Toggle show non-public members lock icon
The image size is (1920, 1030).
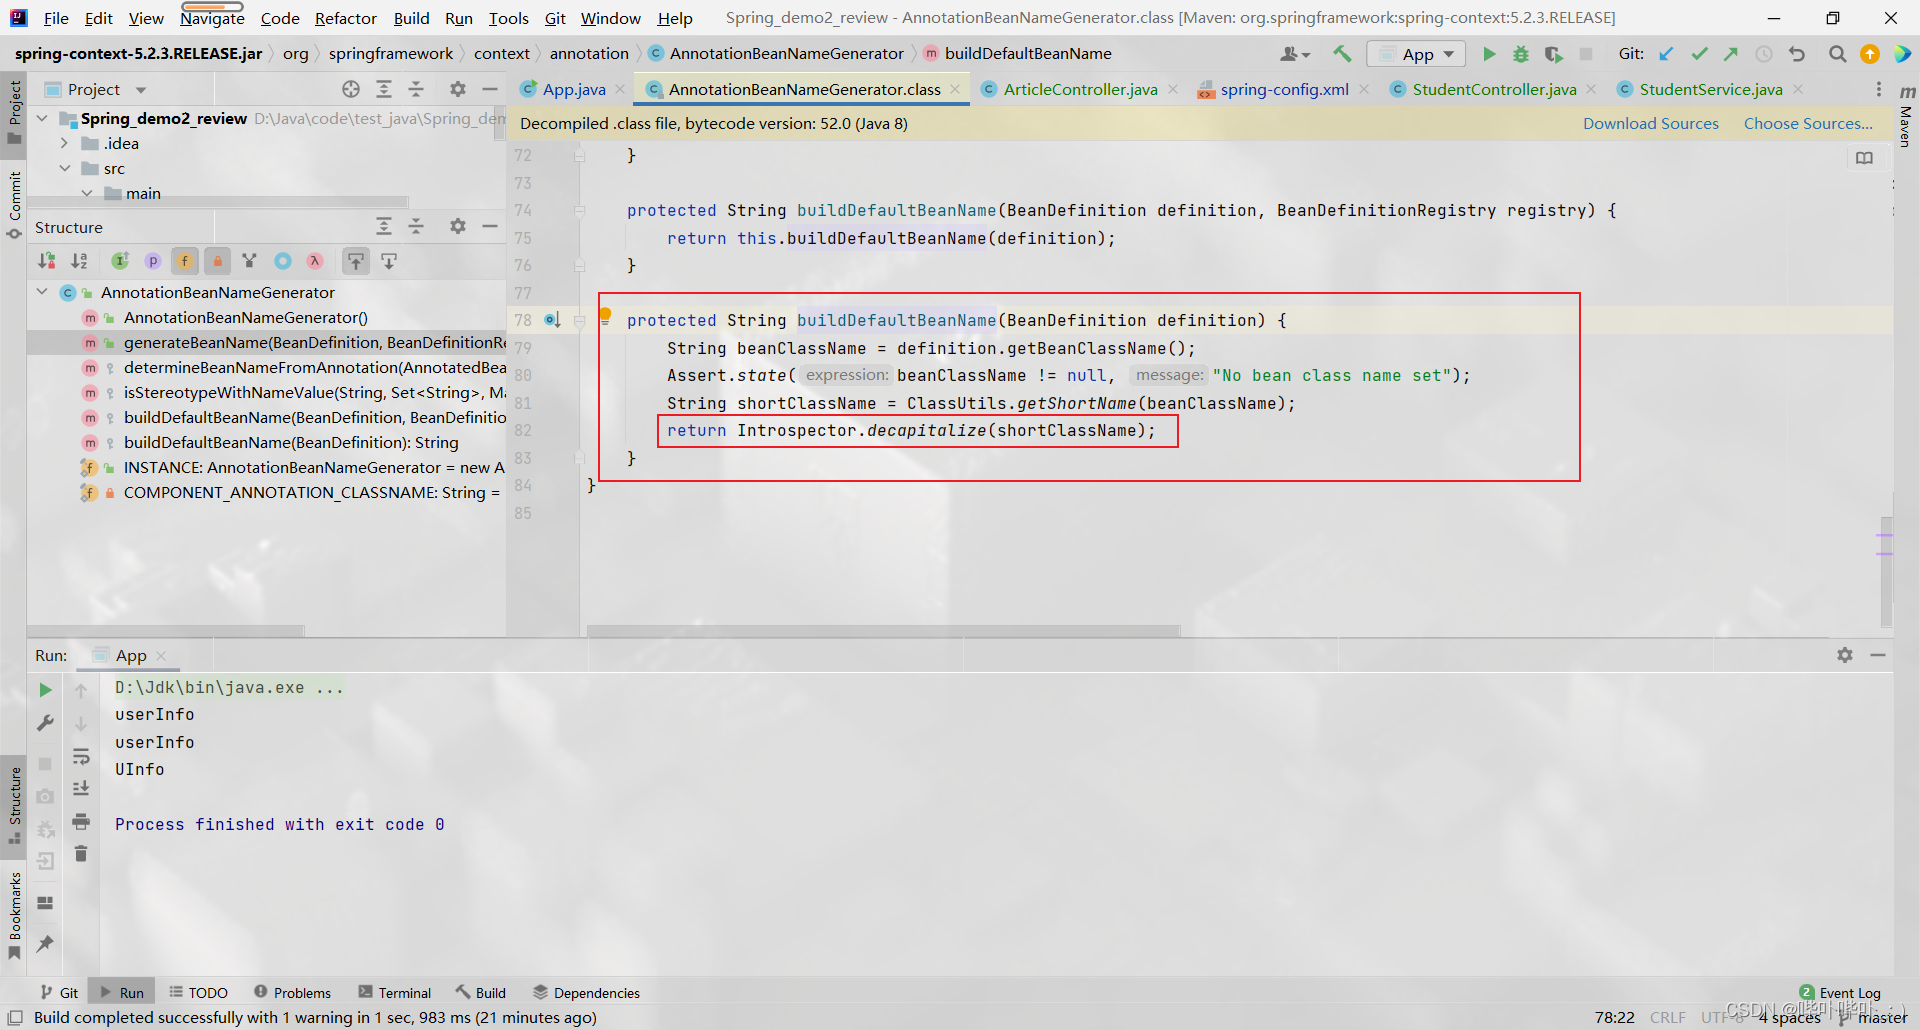click(x=217, y=261)
